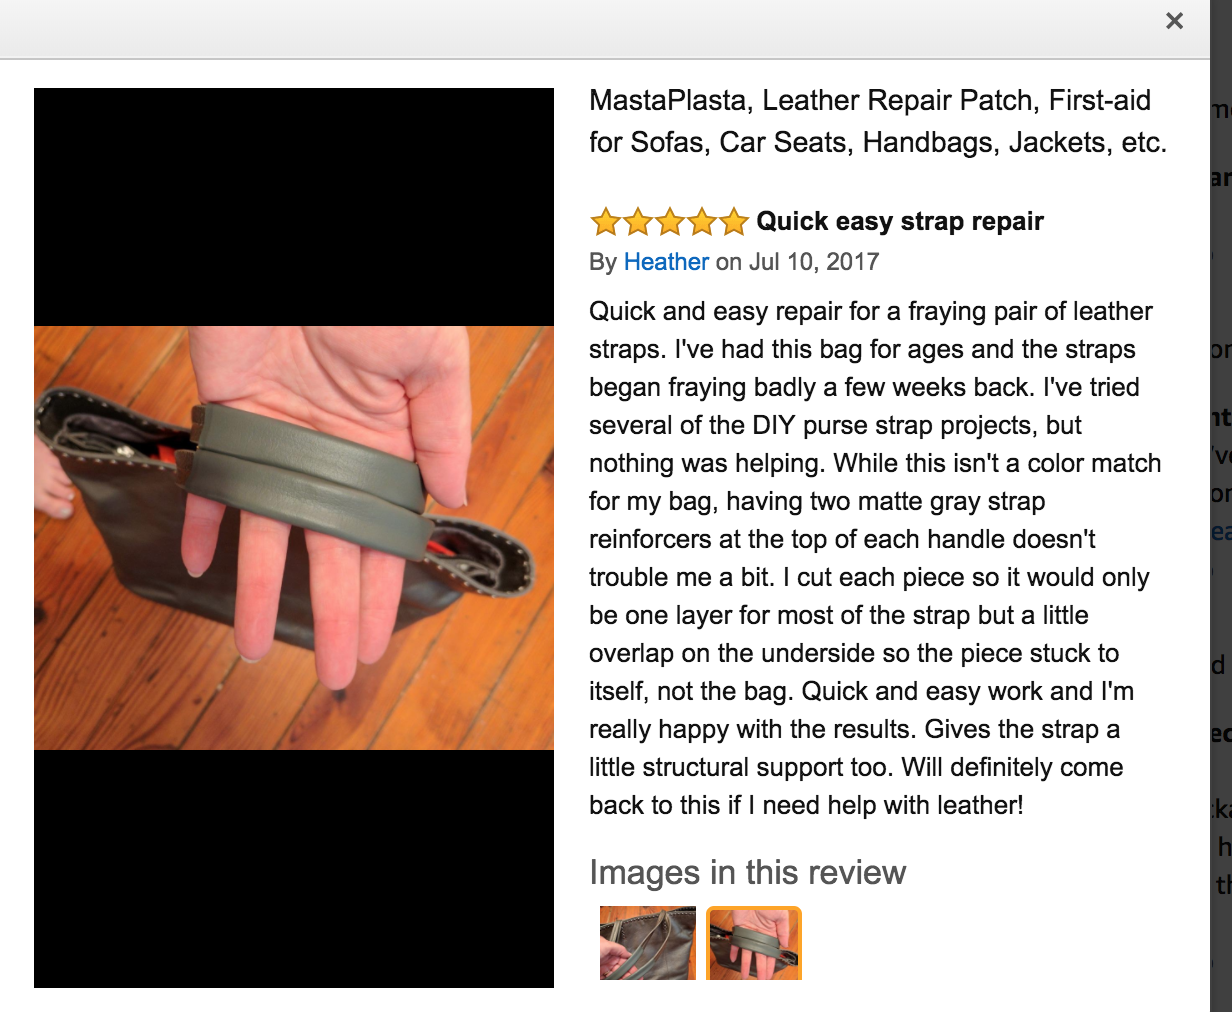Click the fourth gold star in rating
Viewport: 1232px width, 1012px height.
[x=701, y=221]
